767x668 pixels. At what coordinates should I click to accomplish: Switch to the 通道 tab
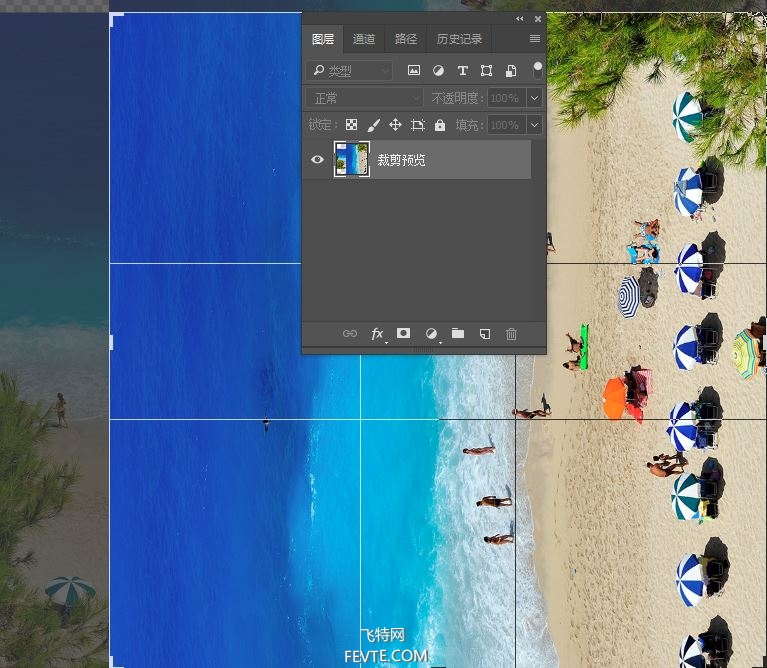coord(363,39)
